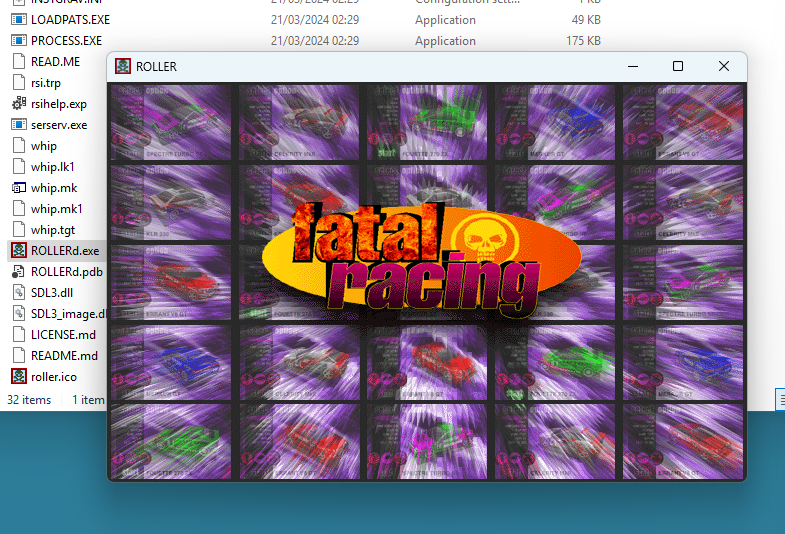The width and height of the screenshot is (785, 534).
Task: Select the ROLLERd.exe skull icon
Action: [x=19, y=250]
